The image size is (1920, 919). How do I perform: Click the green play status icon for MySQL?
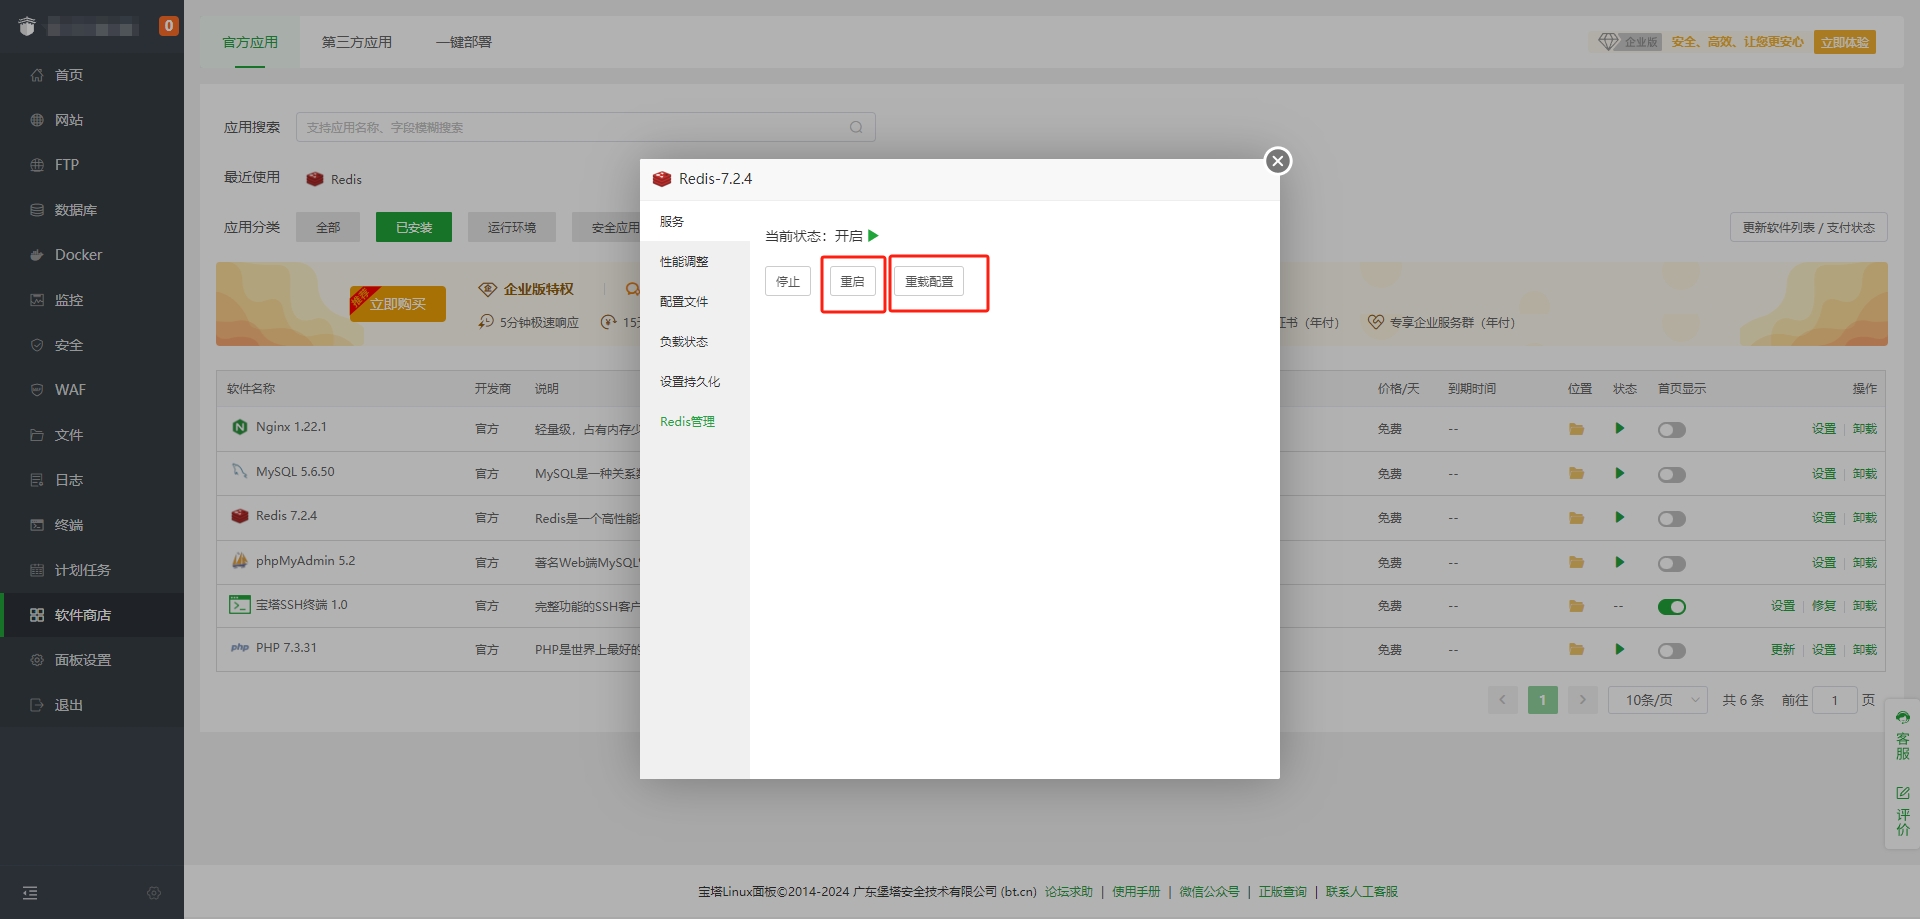1619,473
